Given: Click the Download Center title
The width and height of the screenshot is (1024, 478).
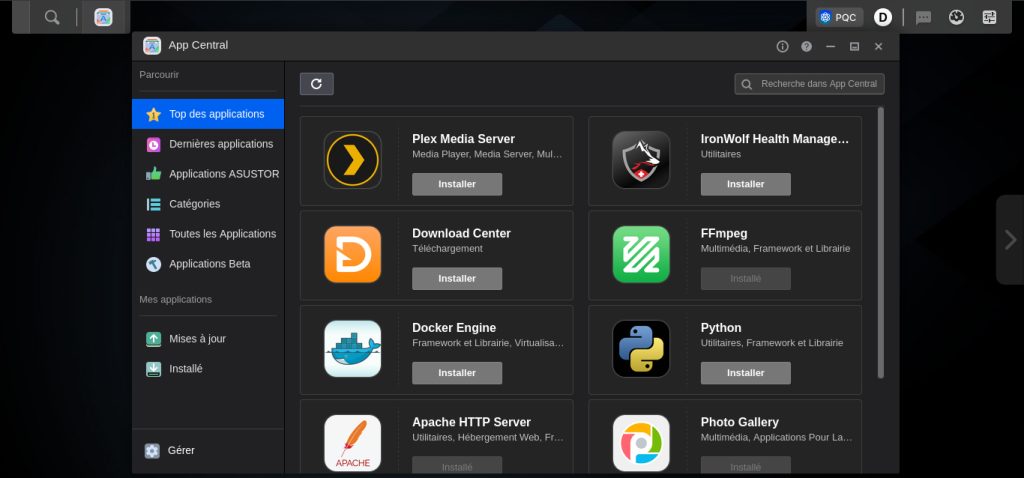Looking at the screenshot, I should 462,234.
